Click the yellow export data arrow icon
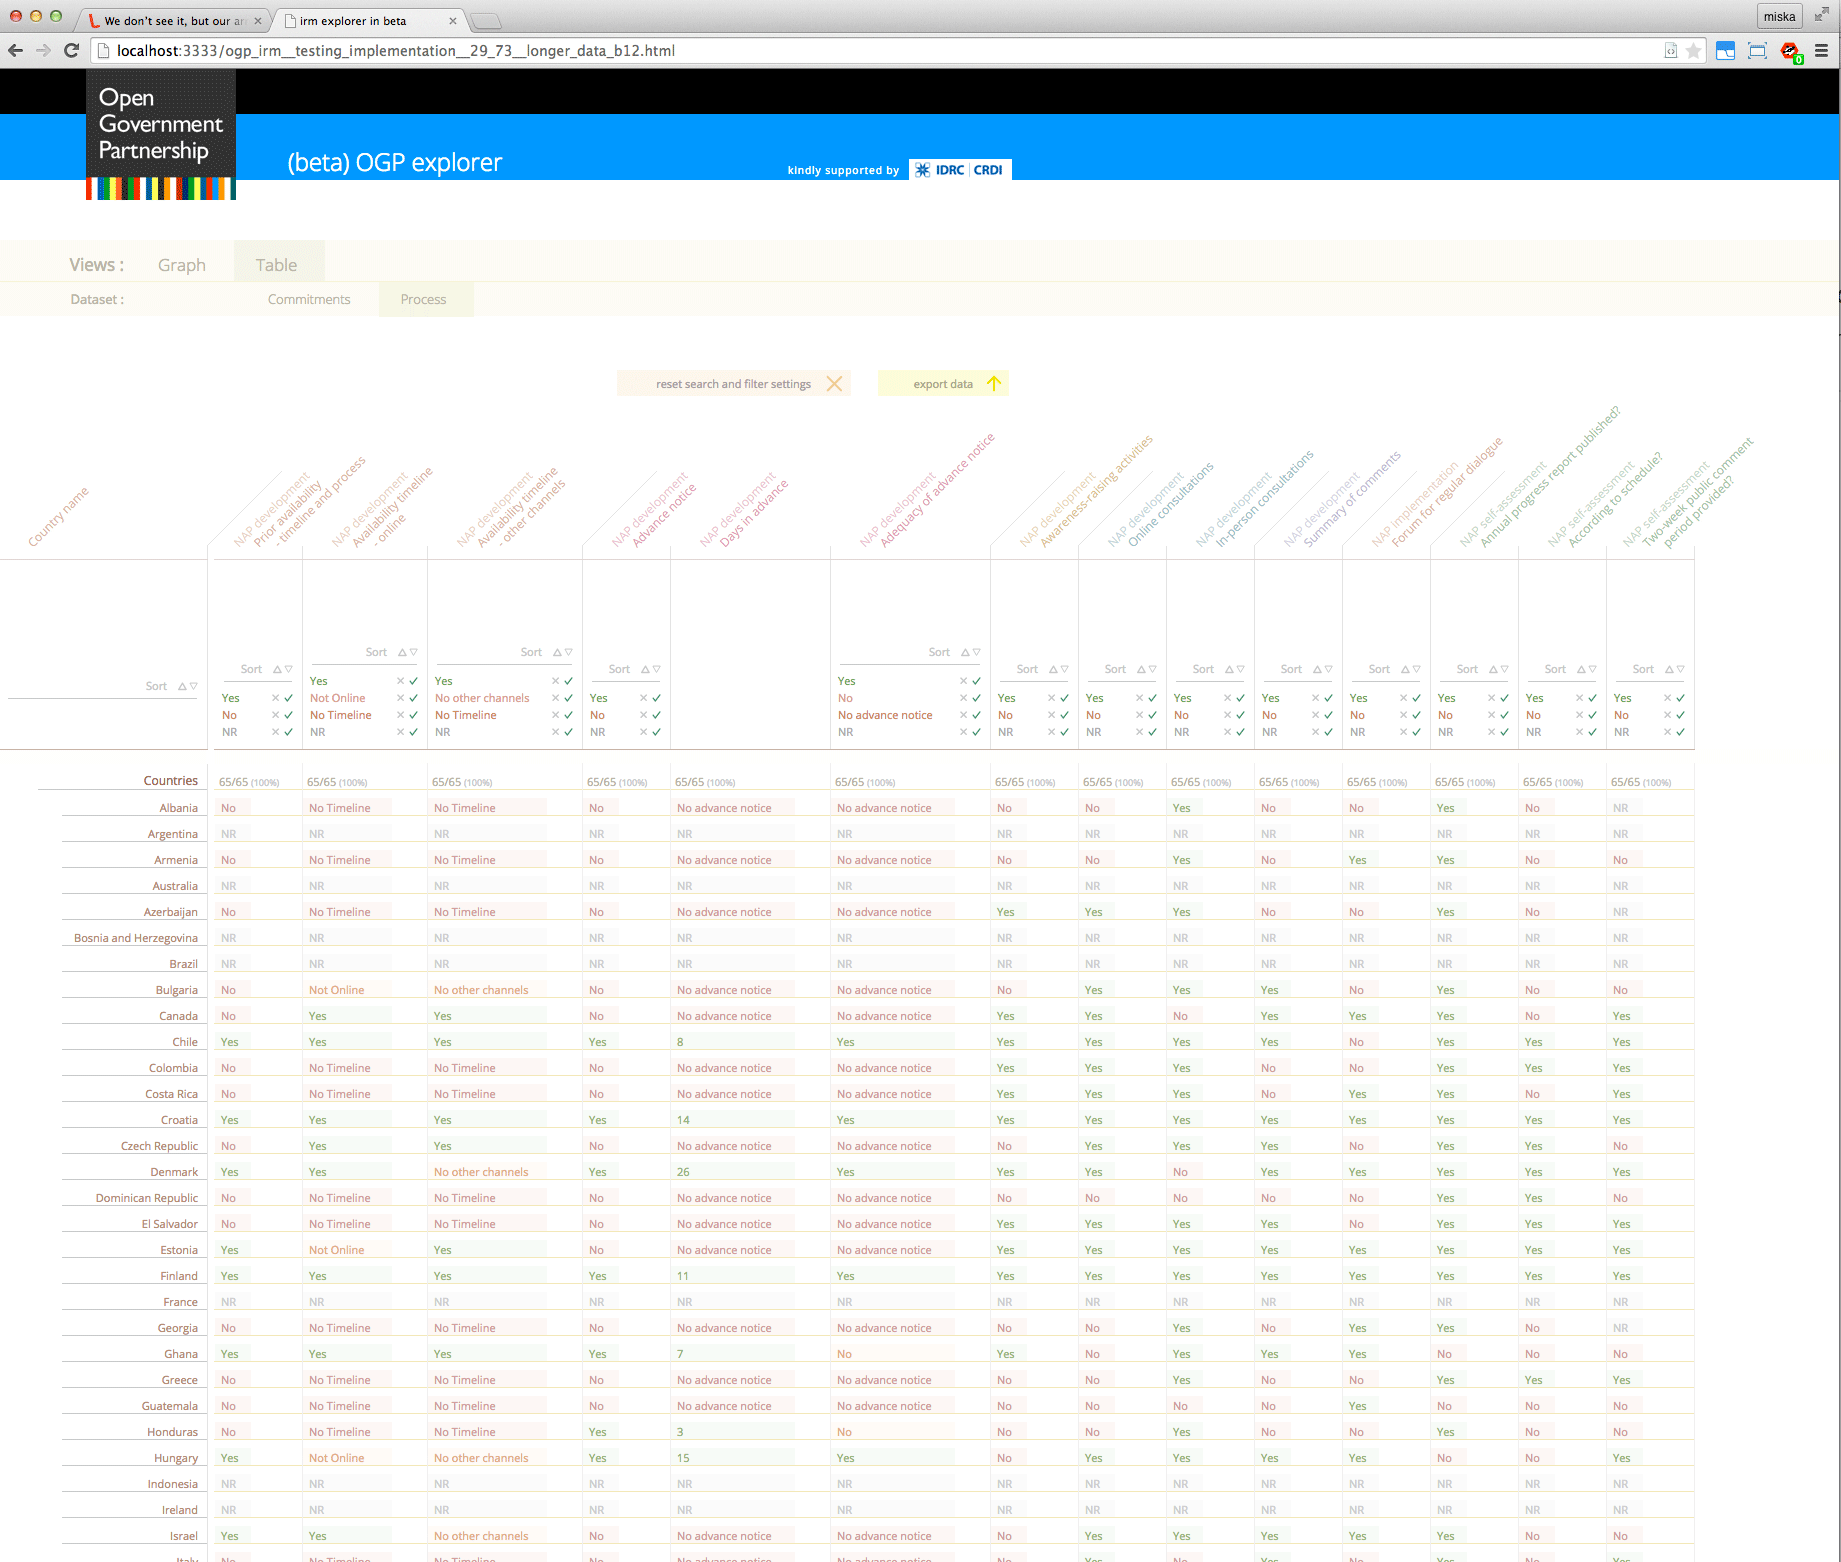This screenshot has height=1562, width=1841. (x=994, y=384)
